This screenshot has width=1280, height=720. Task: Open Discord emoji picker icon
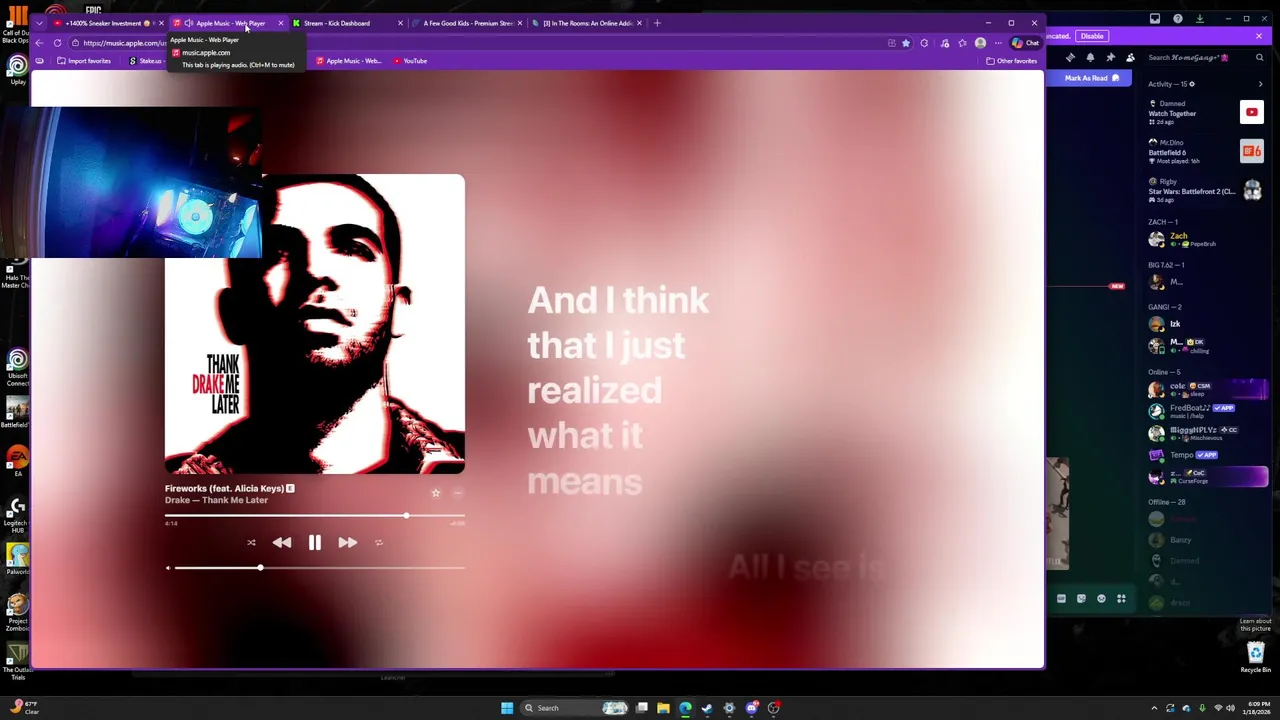point(1101,599)
